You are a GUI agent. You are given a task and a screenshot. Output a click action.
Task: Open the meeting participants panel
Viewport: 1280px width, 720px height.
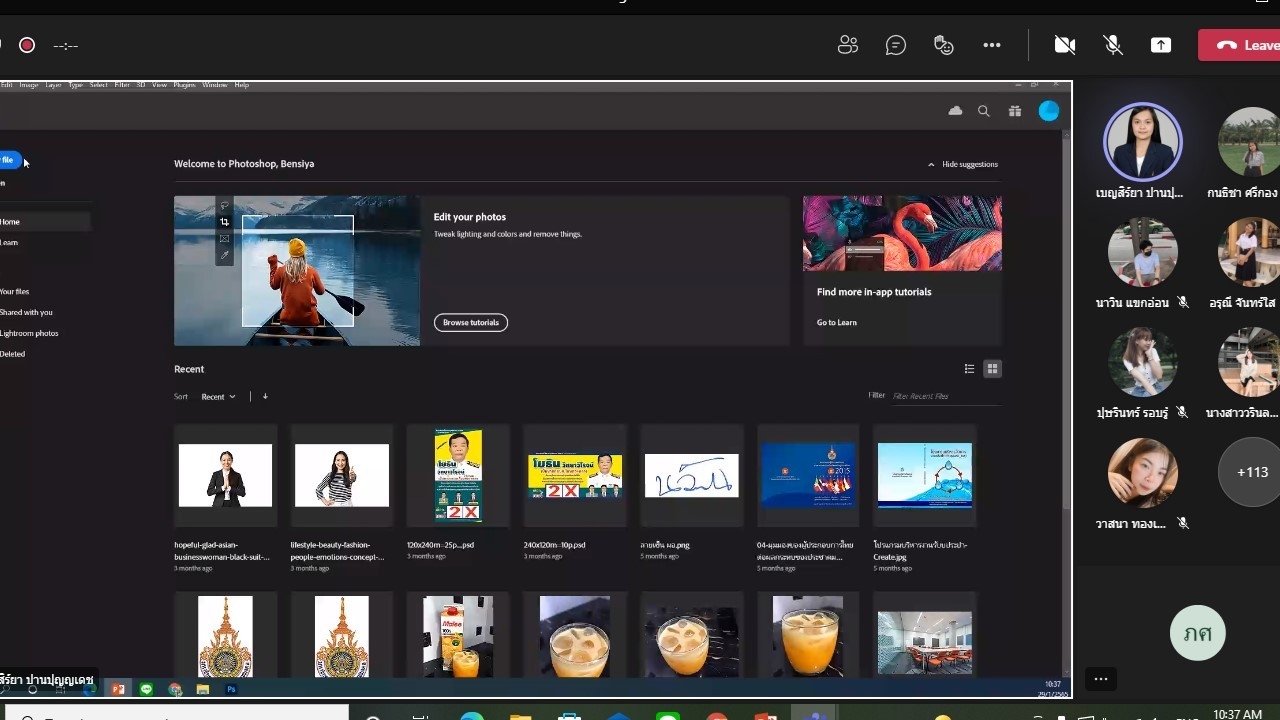[848, 45]
